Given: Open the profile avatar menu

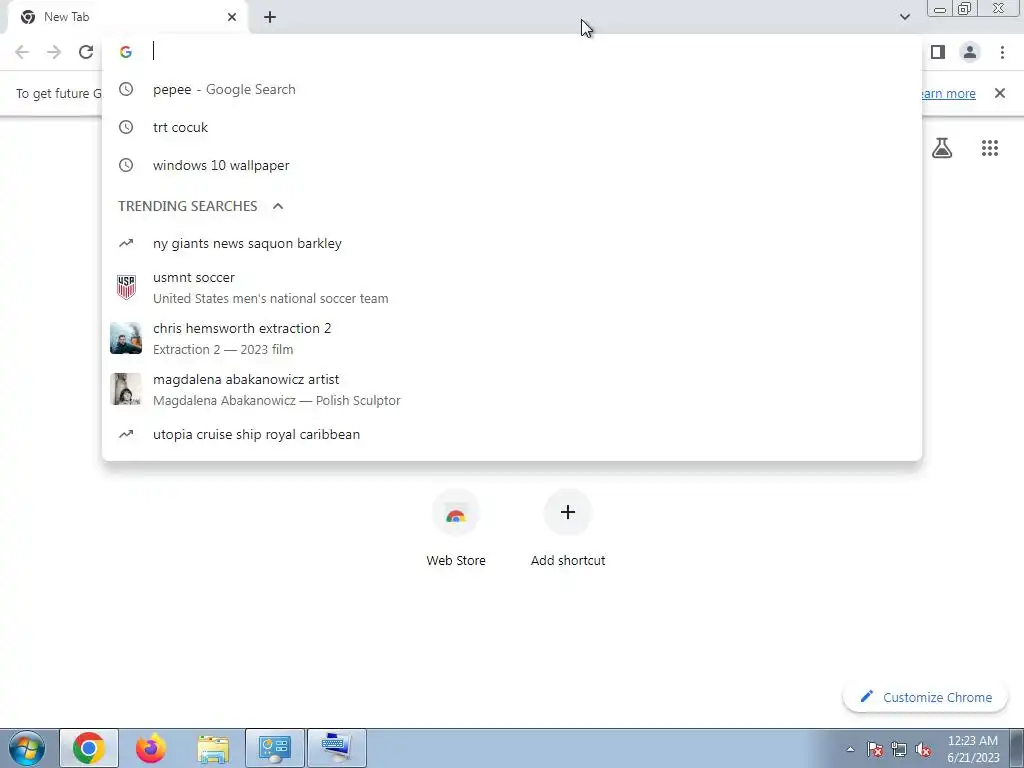Looking at the screenshot, I should (x=970, y=52).
